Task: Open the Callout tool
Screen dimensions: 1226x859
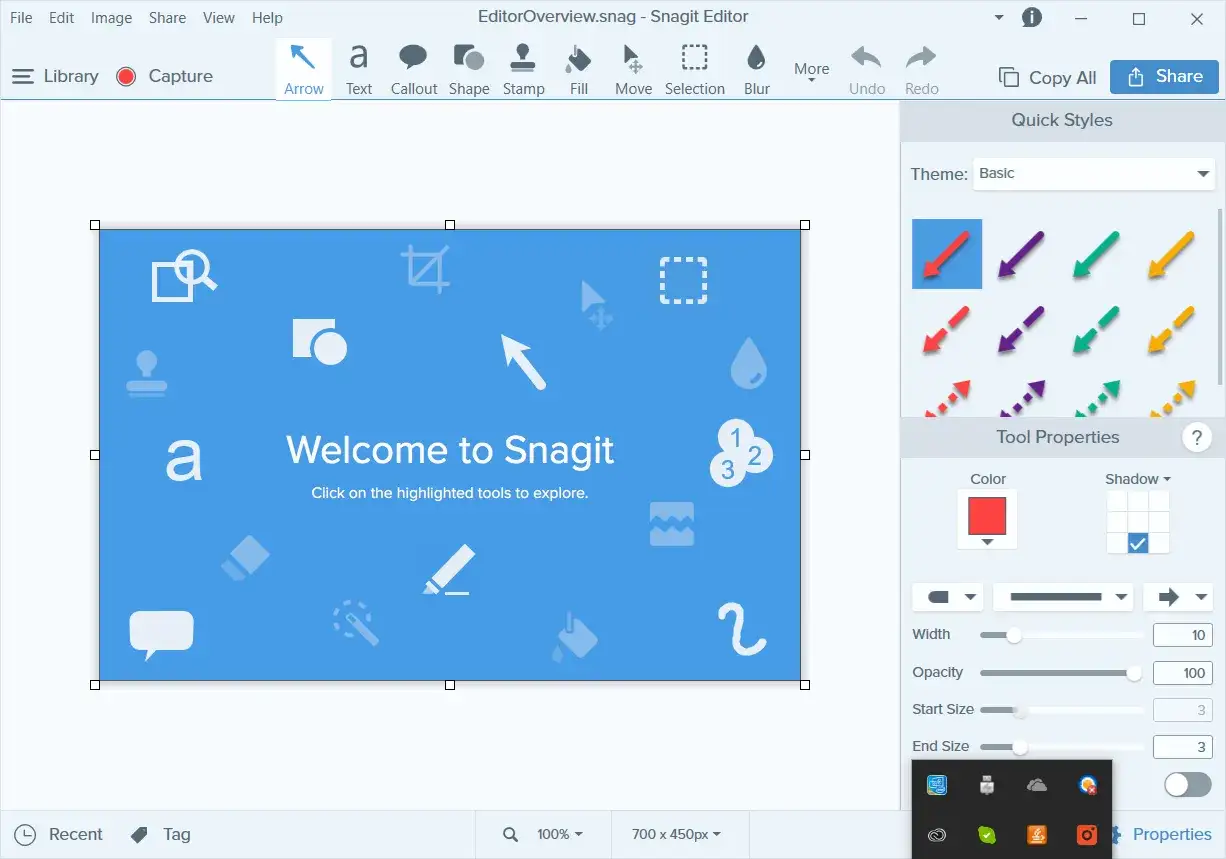Action: (x=413, y=67)
